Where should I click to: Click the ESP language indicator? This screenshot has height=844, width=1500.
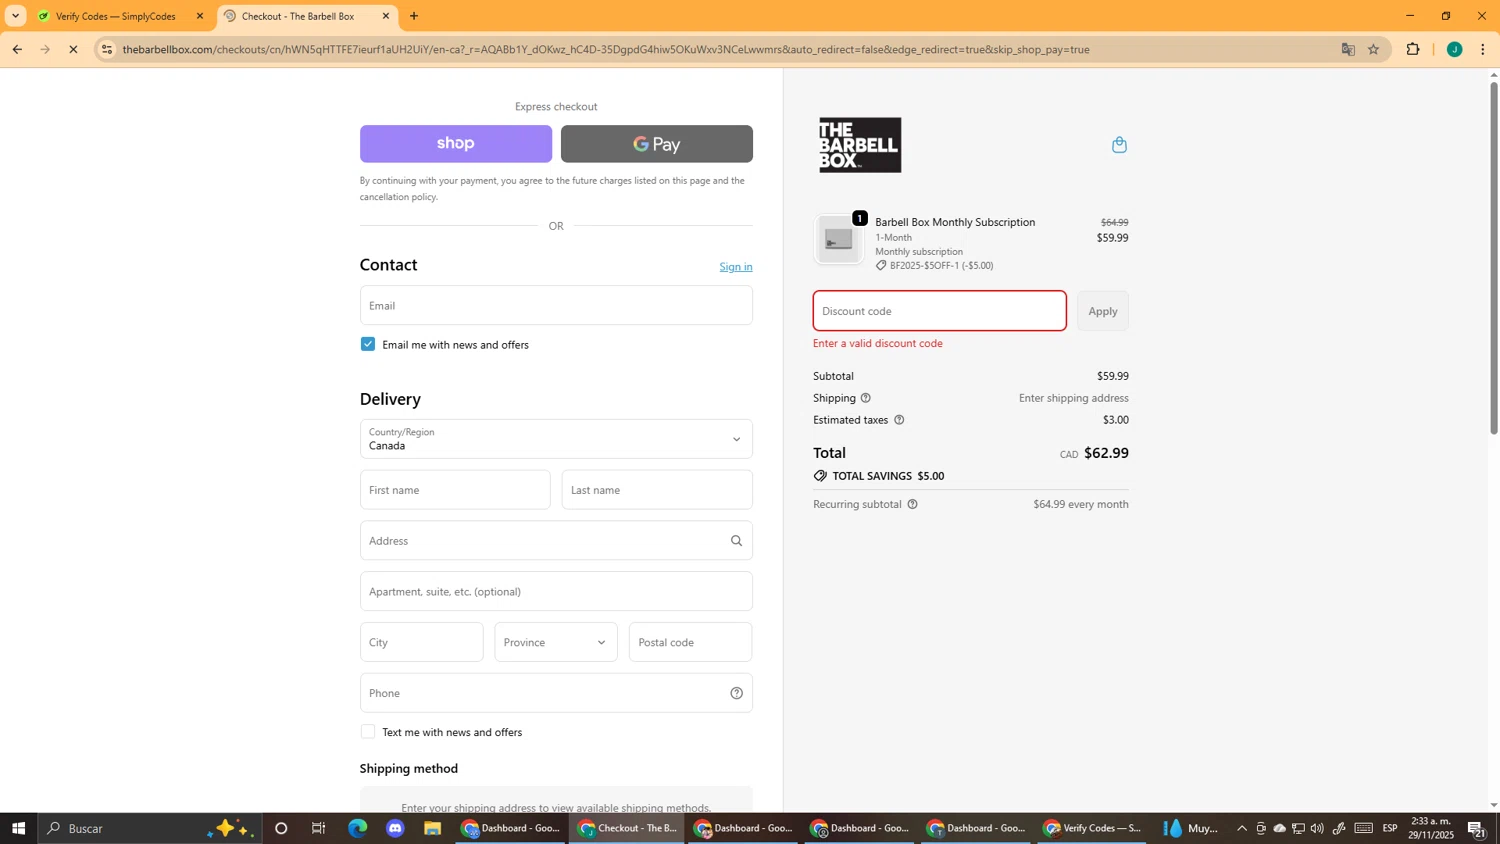(1390, 828)
